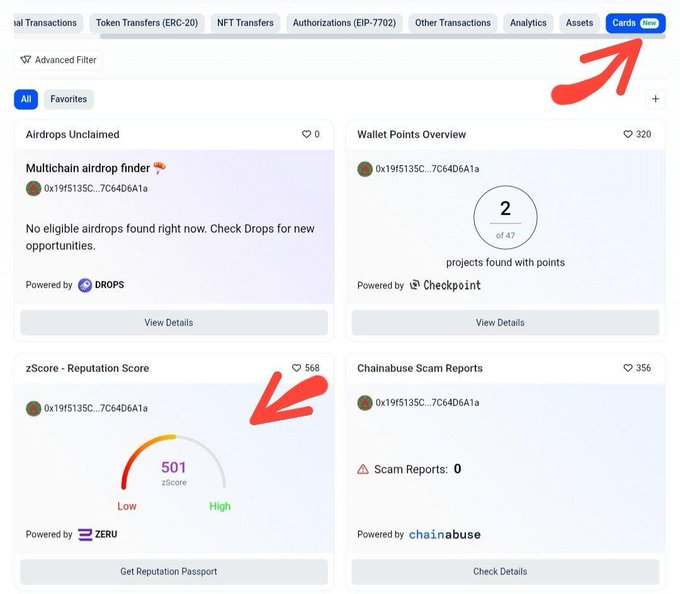Click the ZERU logo
Screen dimensions: 680x594
pos(98,534)
